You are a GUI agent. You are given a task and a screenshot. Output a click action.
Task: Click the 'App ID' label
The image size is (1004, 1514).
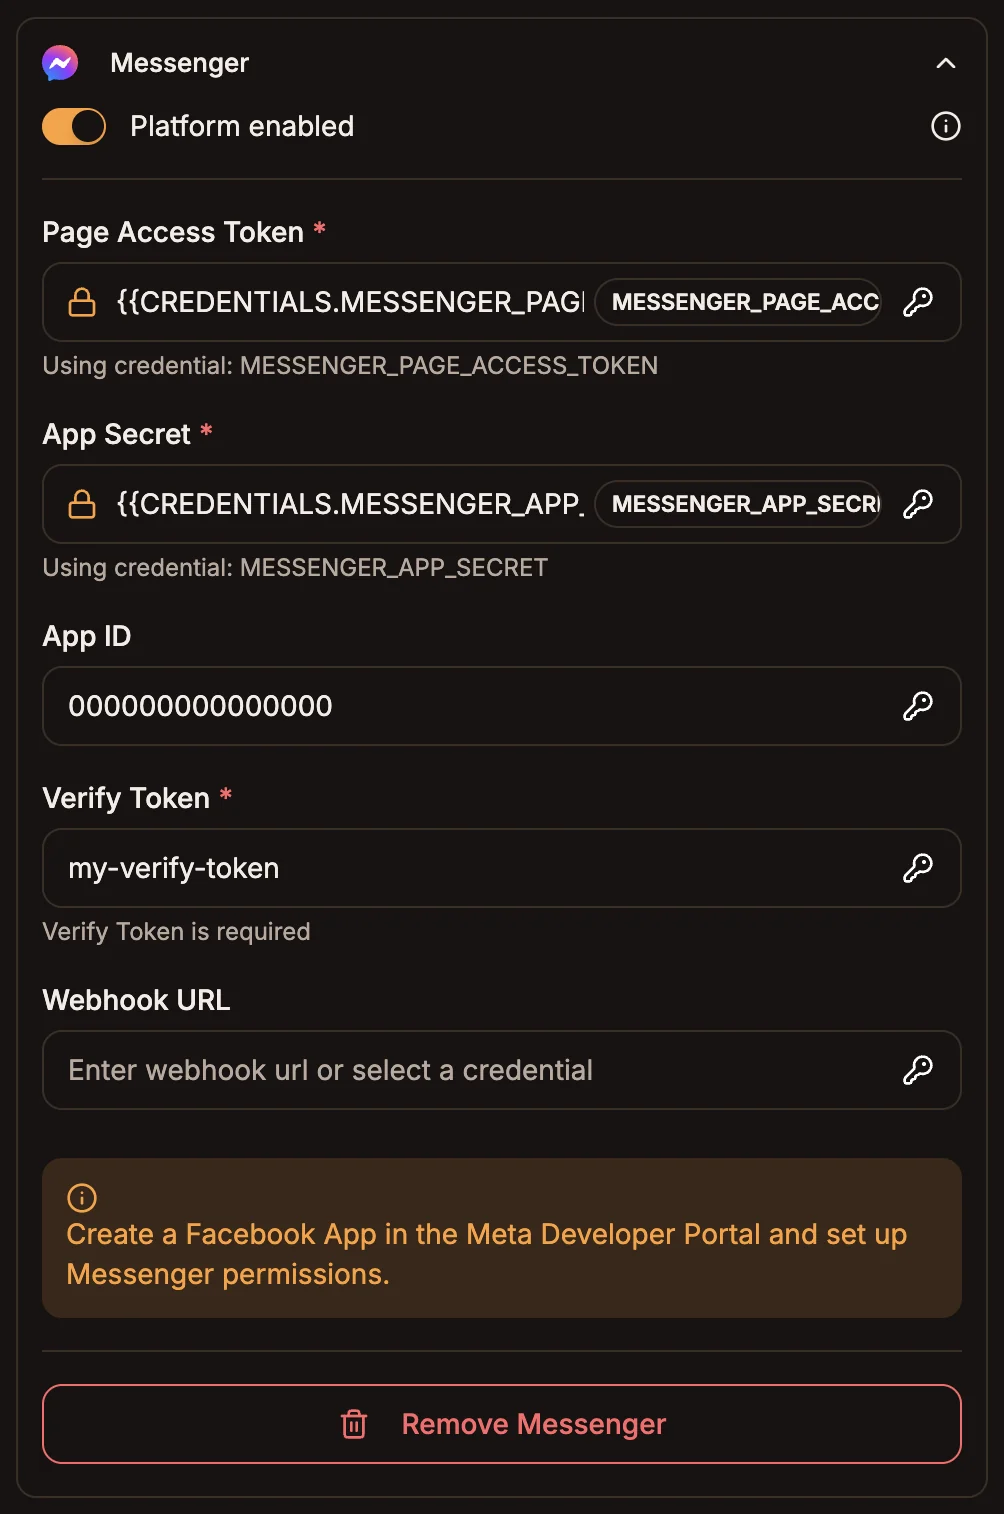click(87, 636)
